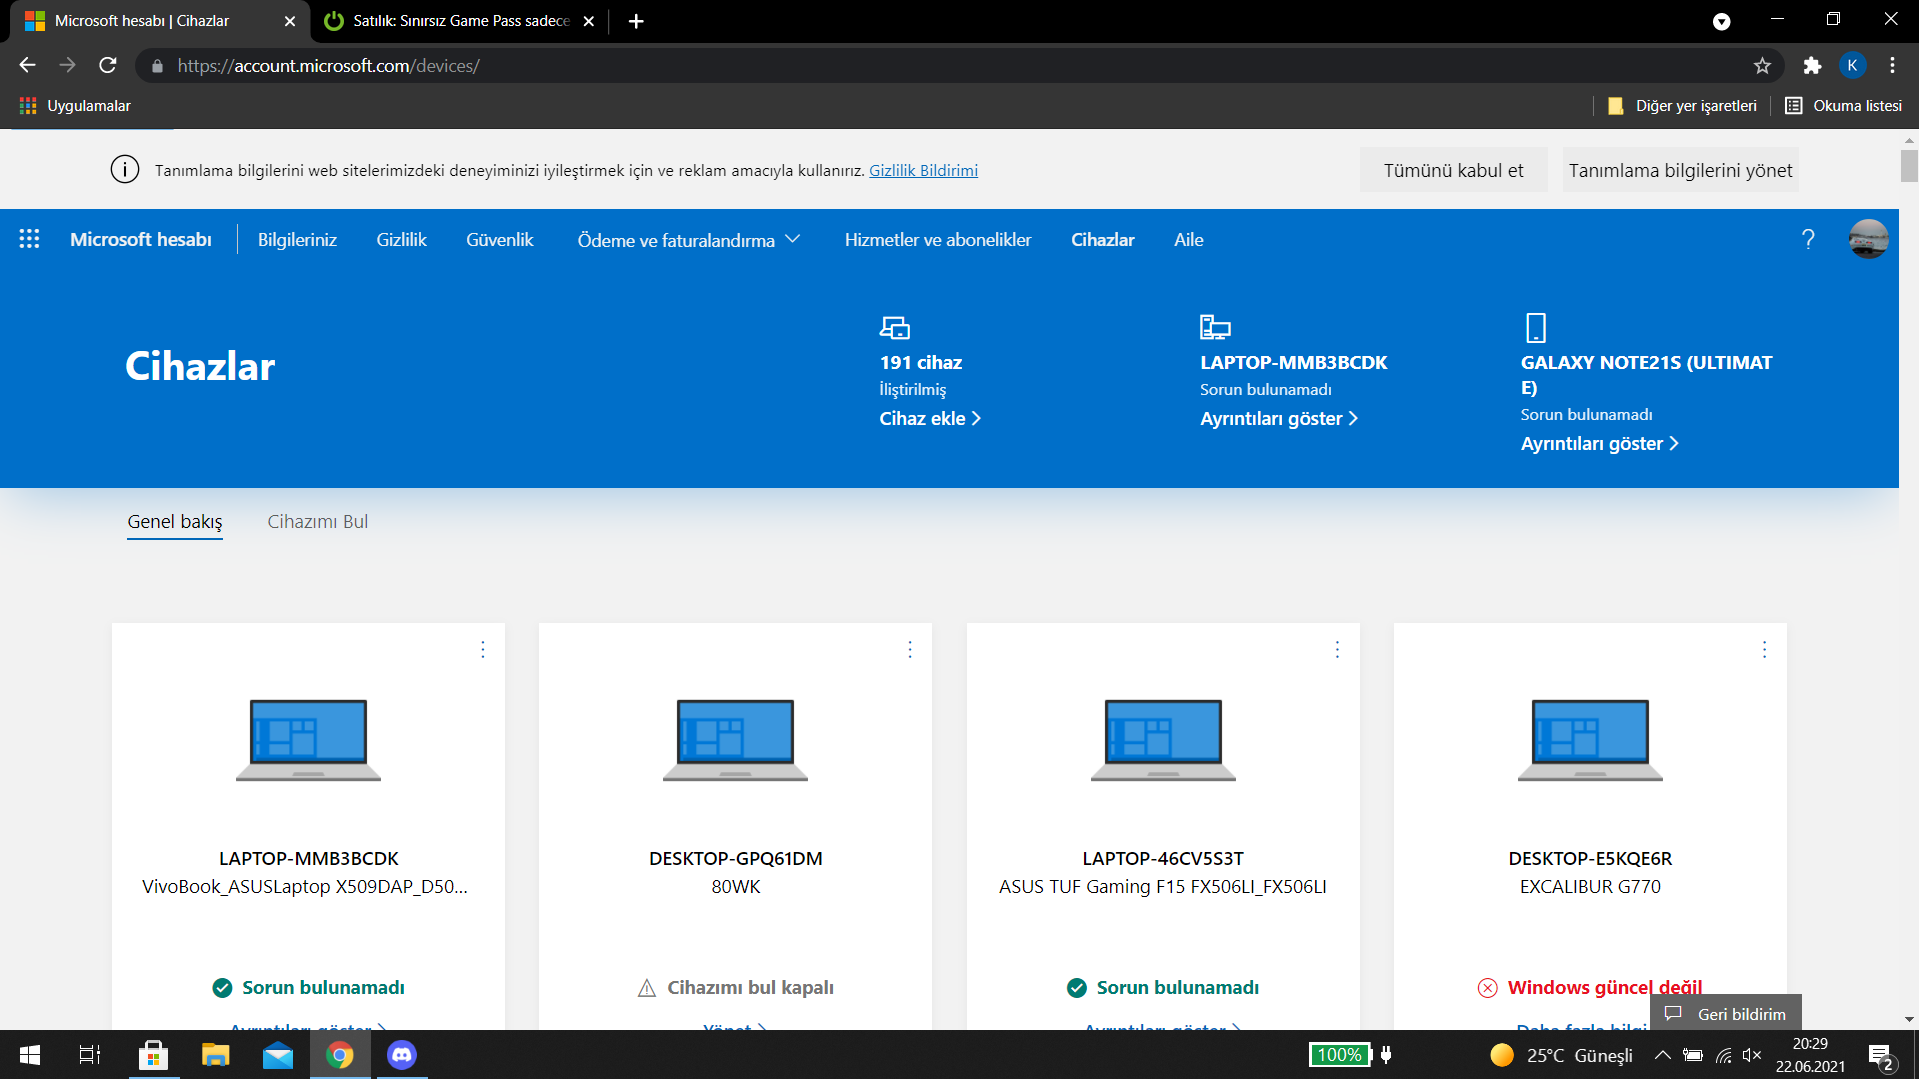
Task: Open the Gizlilik menu item
Action: click(x=401, y=240)
